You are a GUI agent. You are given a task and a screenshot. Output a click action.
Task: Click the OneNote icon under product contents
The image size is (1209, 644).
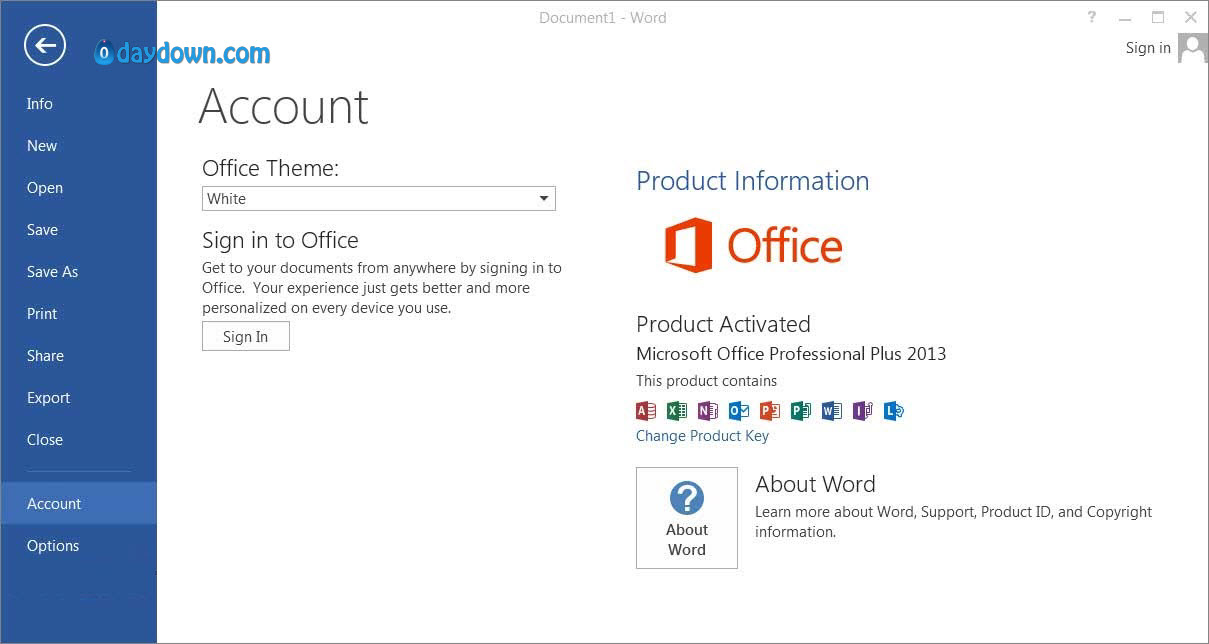click(708, 410)
